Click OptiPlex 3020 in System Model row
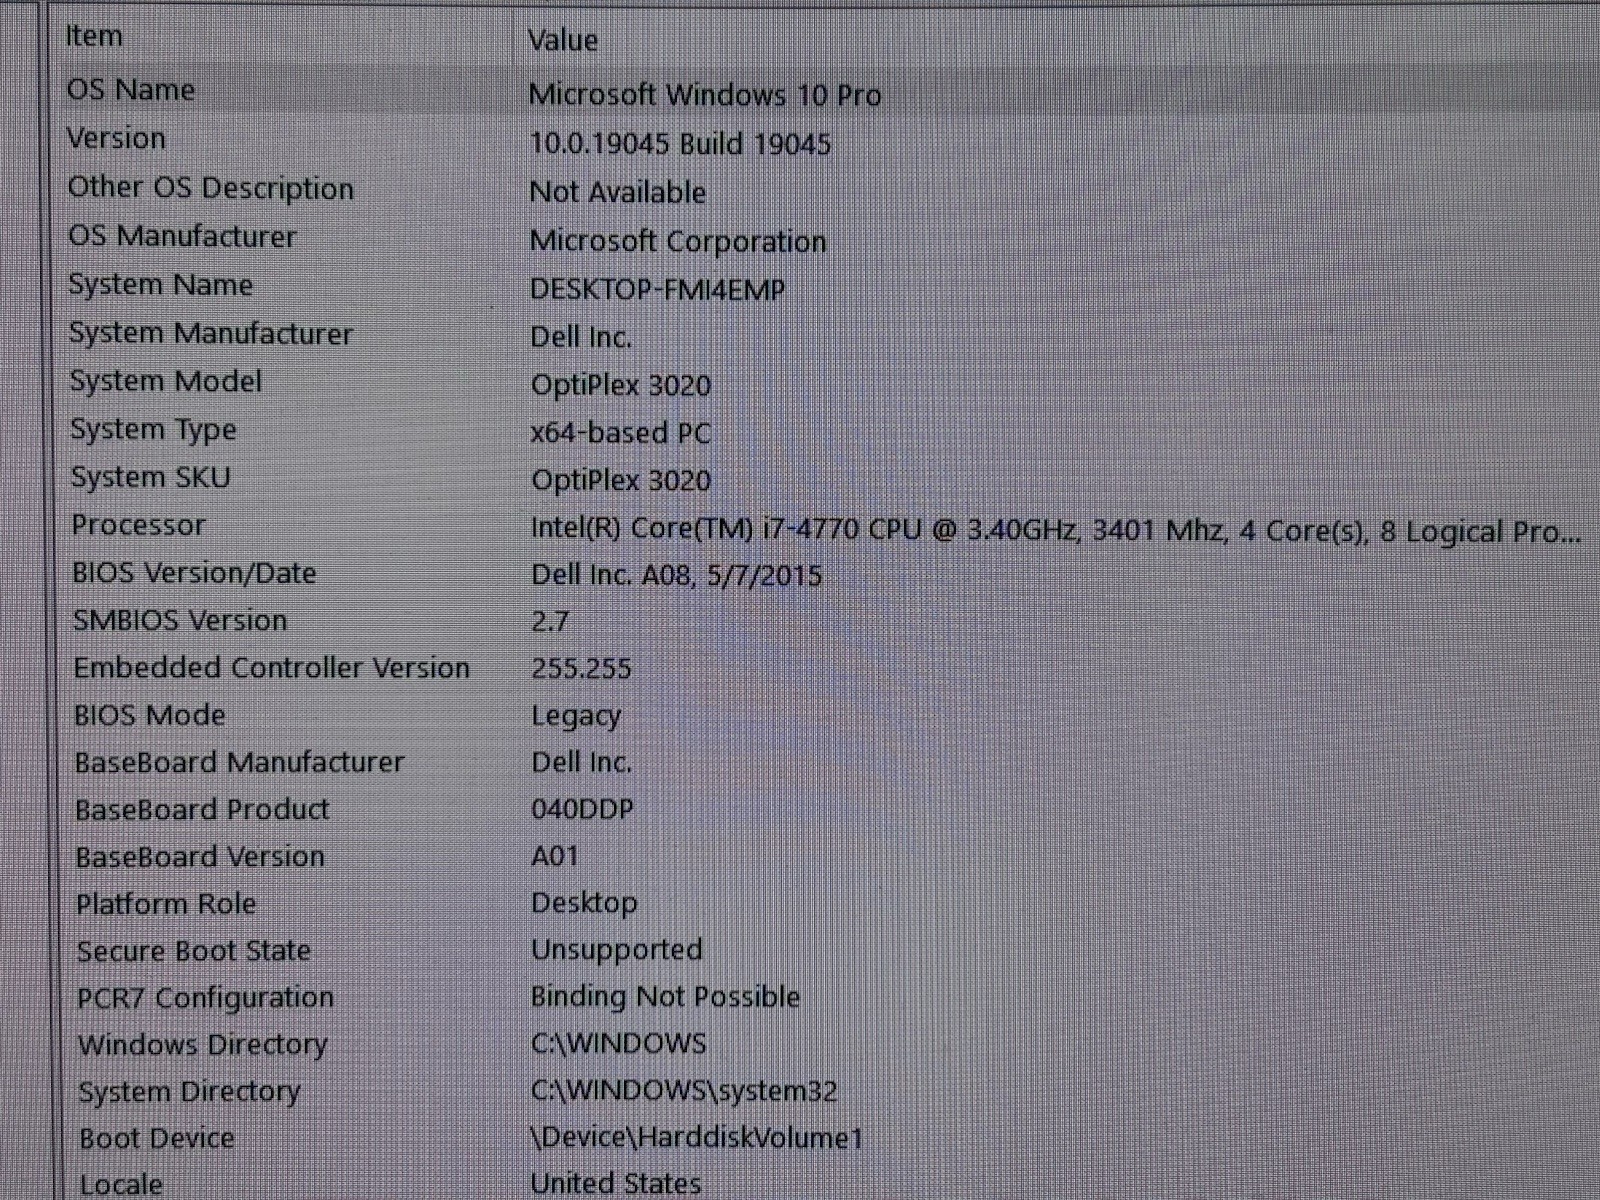Viewport: 1600px width, 1200px height. click(x=621, y=385)
